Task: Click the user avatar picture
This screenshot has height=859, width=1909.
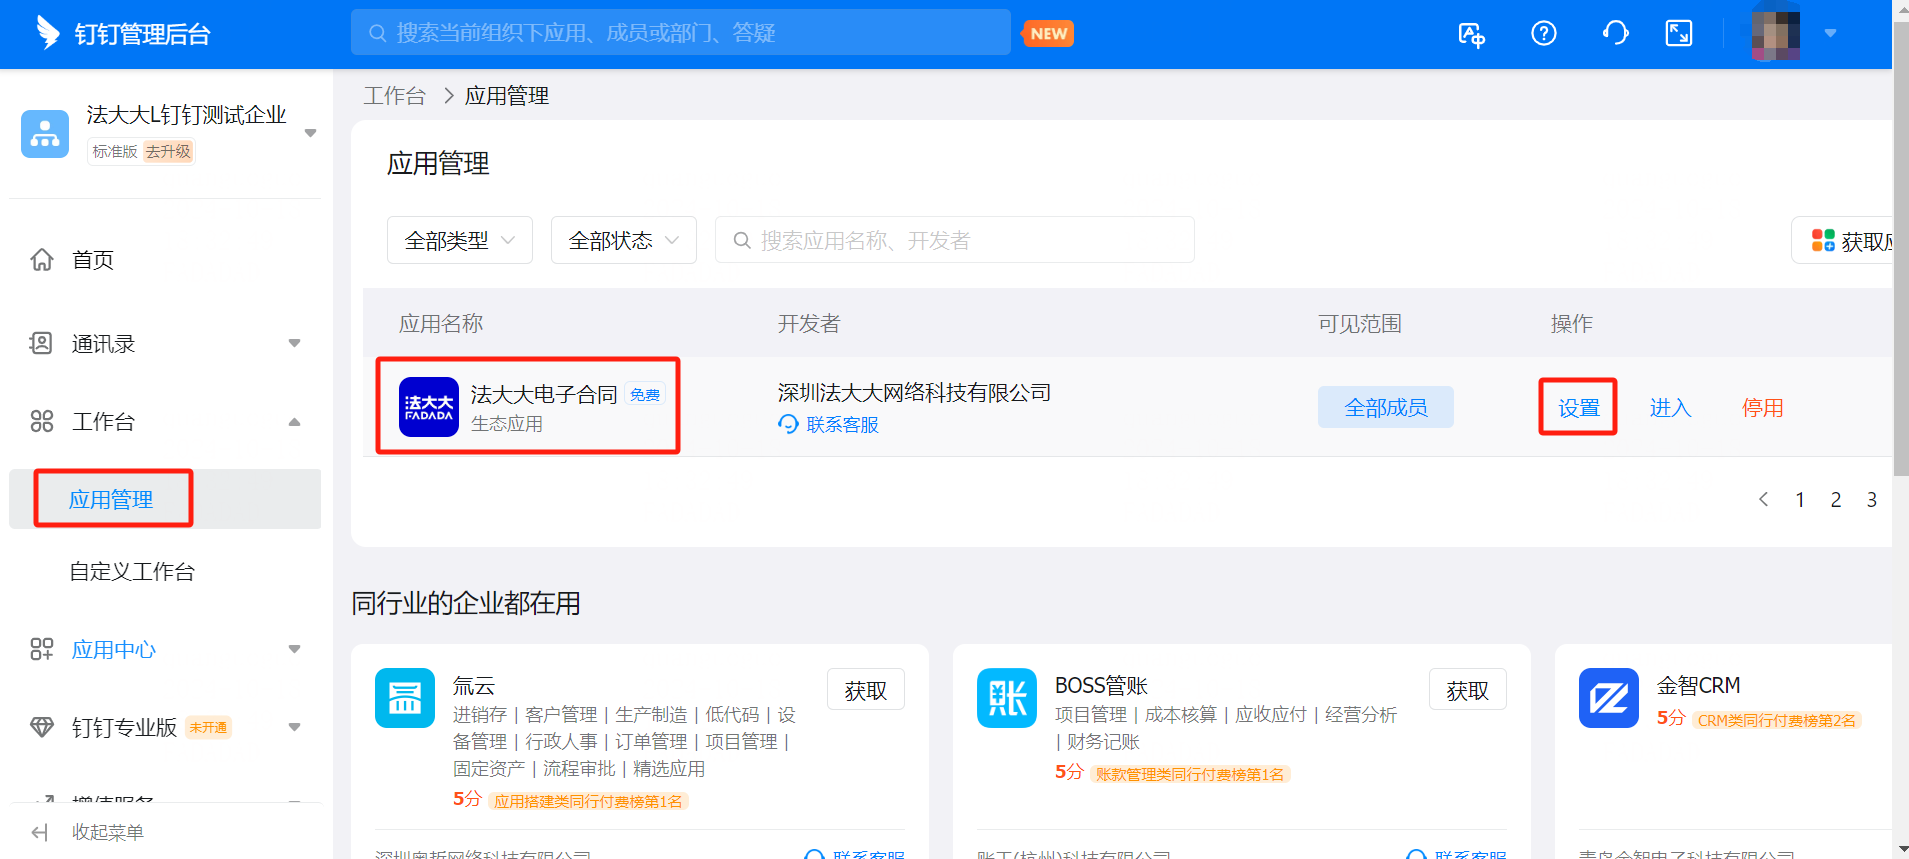Action: (1776, 33)
